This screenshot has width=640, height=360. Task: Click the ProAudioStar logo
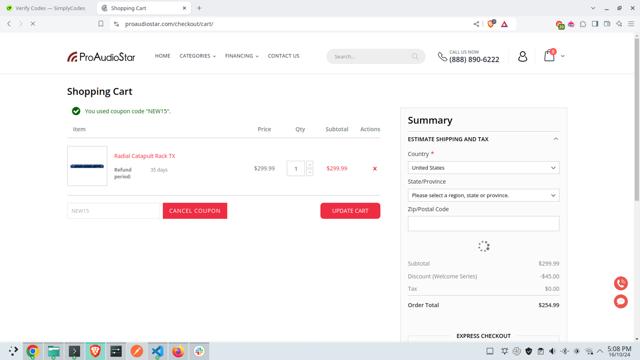pyautogui.click(x=101, y=57)
